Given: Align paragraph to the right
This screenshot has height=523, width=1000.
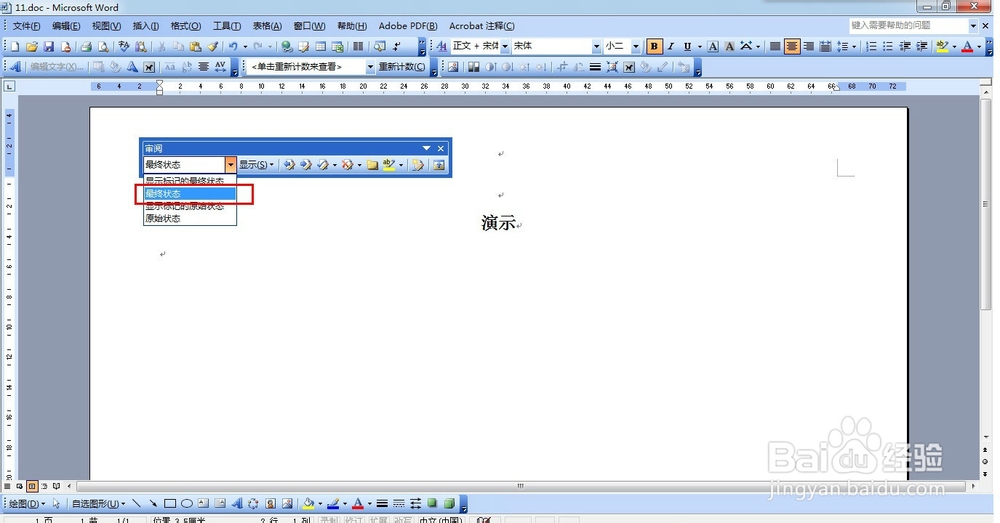Looking at the screenshot, I should (809, 47).
